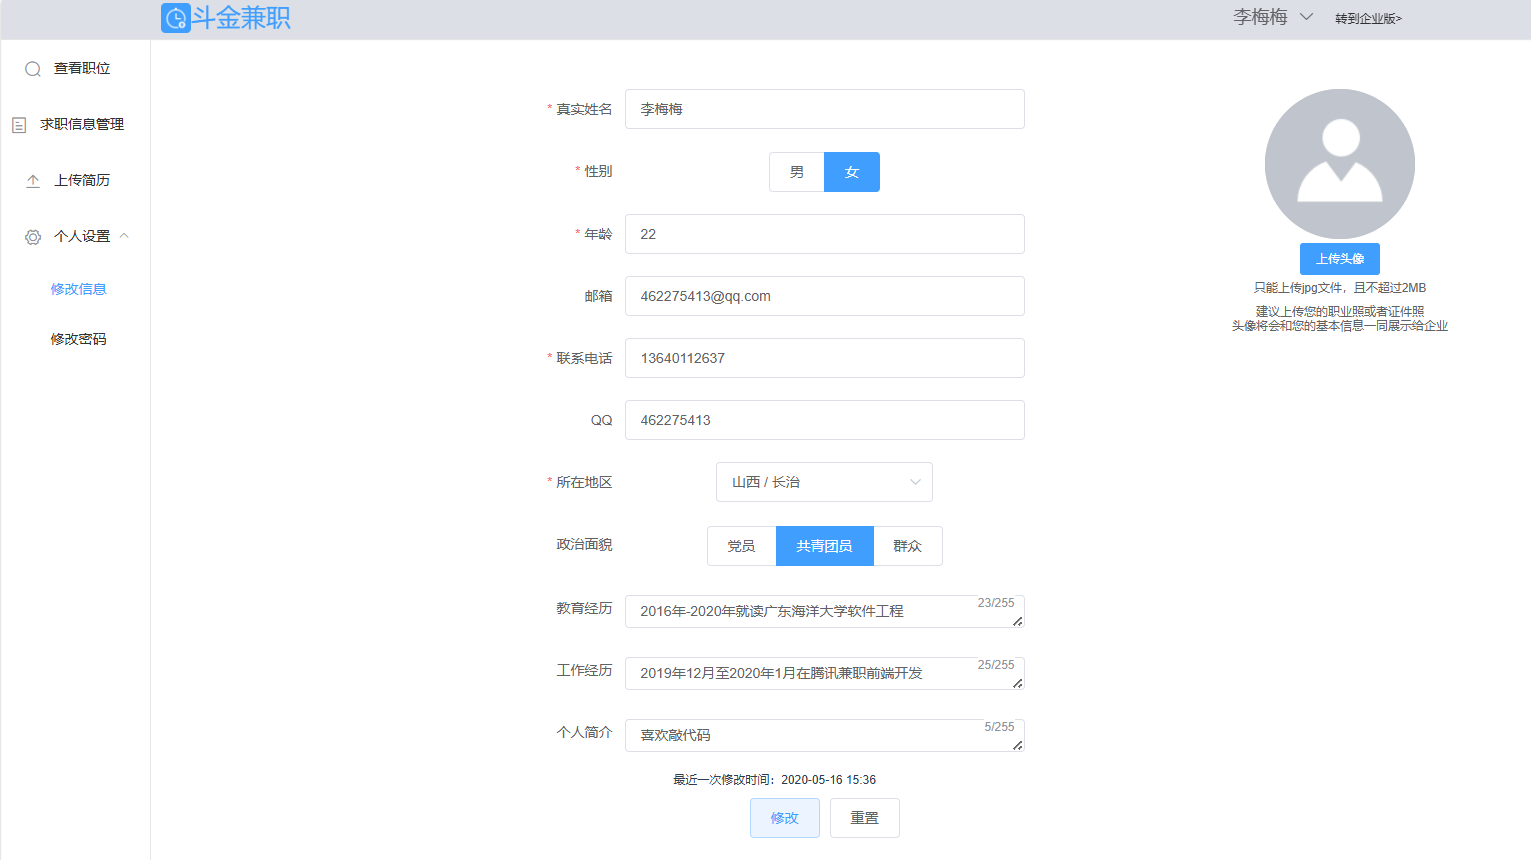Follow the 转到企业版> link
1531x860 pixels.
(x=1368, y=18)
